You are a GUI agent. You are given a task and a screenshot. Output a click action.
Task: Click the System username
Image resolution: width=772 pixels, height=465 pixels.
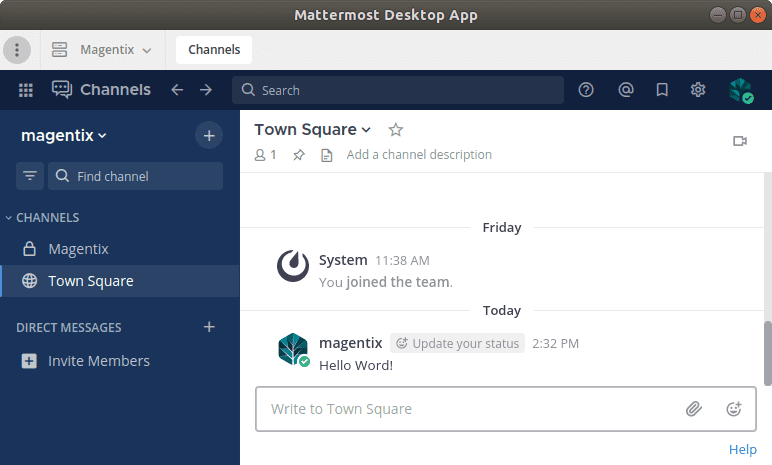(343, 260)
